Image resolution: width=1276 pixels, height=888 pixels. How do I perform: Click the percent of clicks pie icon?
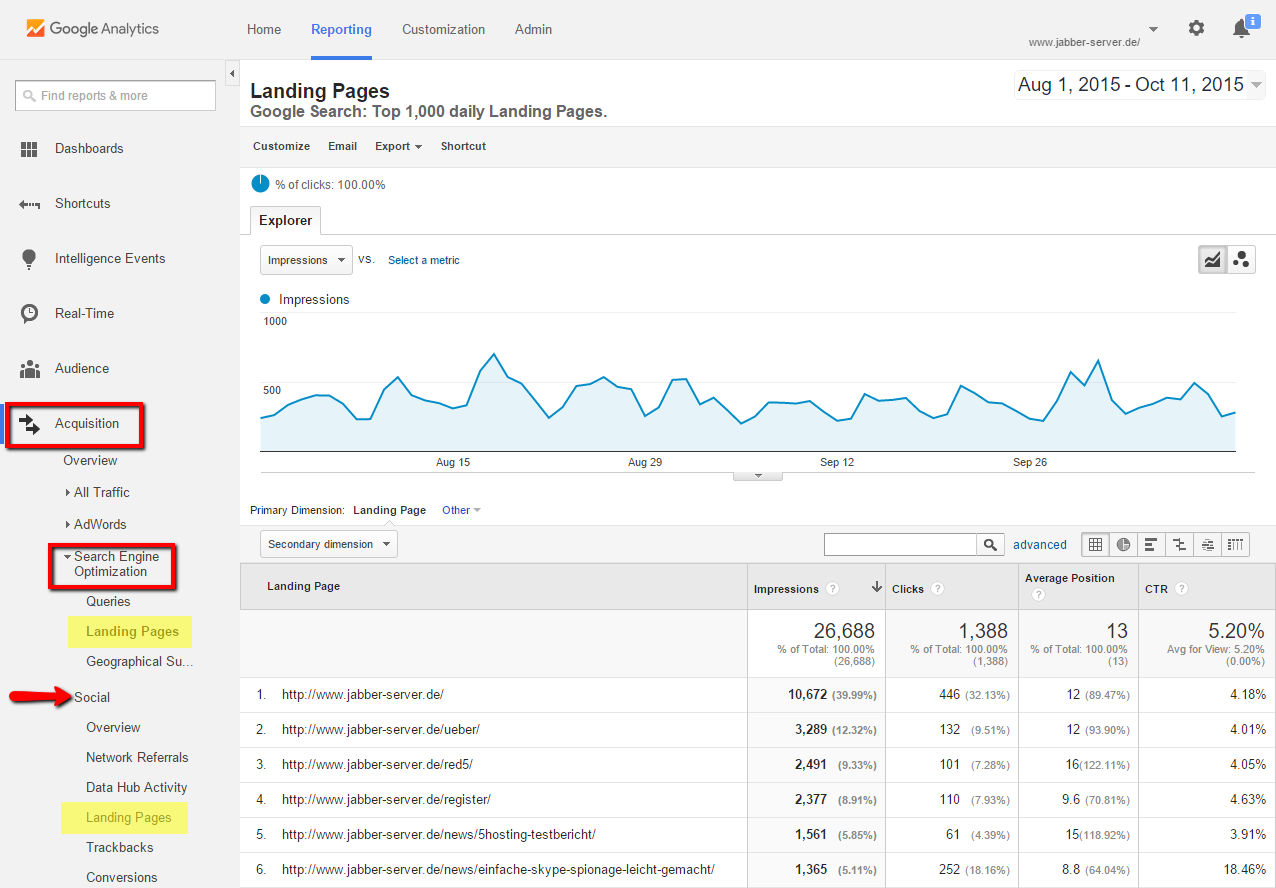(x=260, y=184)
